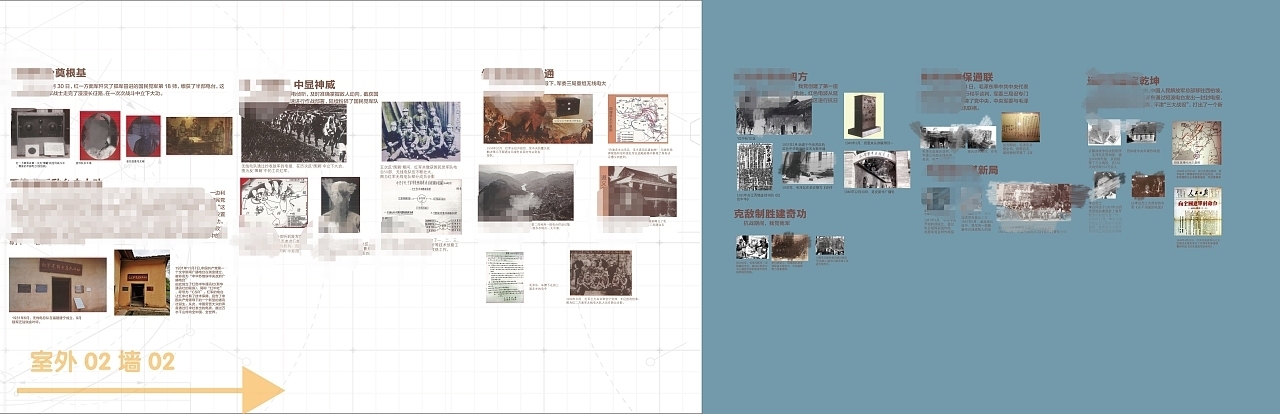Open the yellow manuscript image under 保通联
Image resolution: width=1280 pixels, height=414 pixels.
1021,126
